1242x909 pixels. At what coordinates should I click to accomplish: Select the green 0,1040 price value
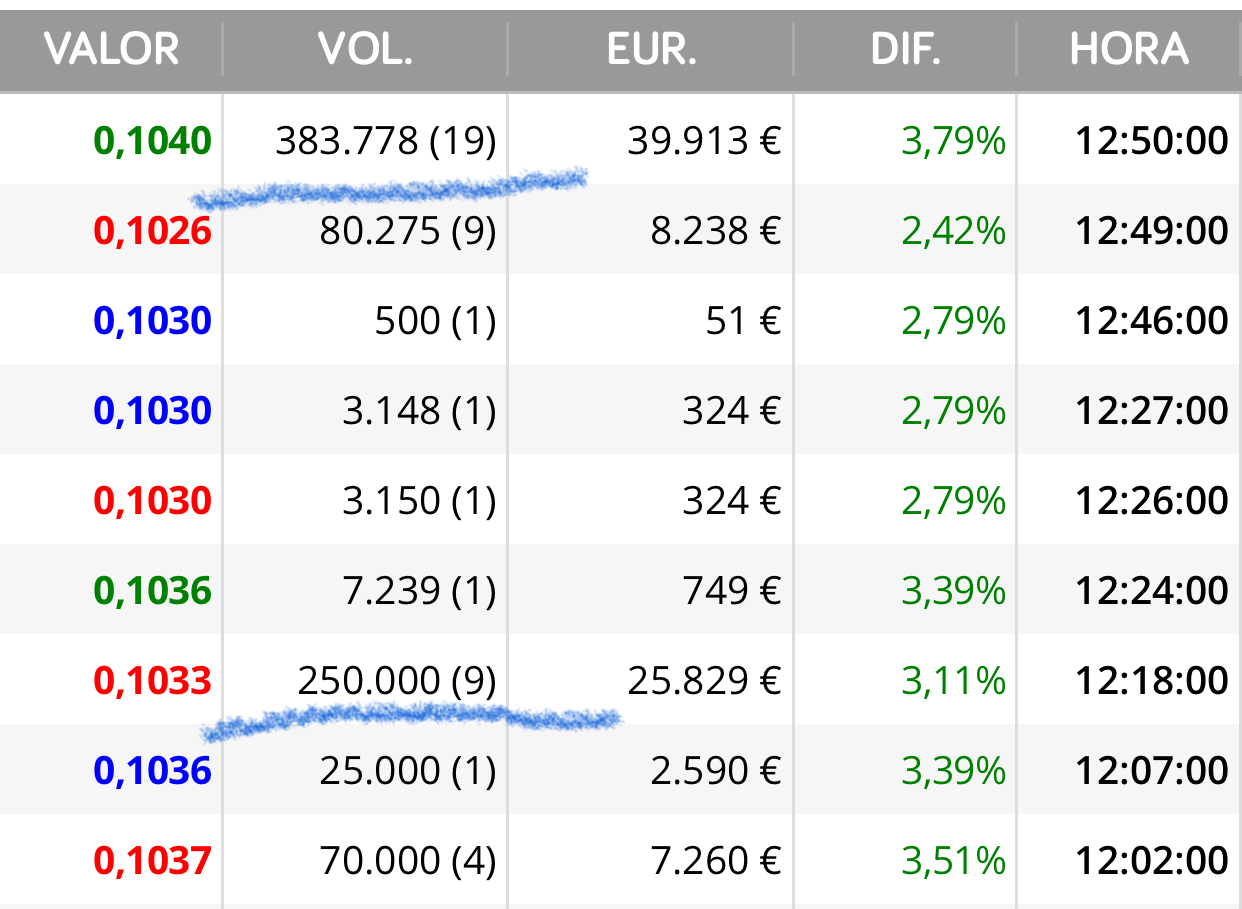[x=153, y=141]
